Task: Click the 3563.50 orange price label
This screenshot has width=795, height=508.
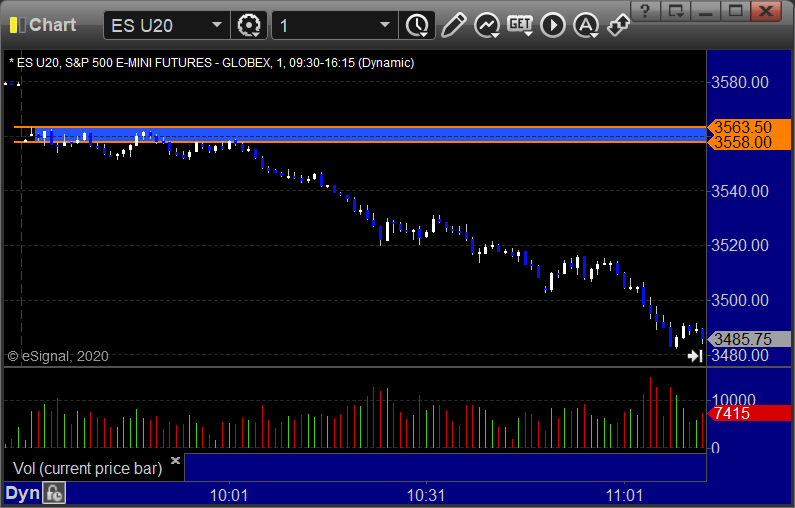Action: tap(749, 127)
